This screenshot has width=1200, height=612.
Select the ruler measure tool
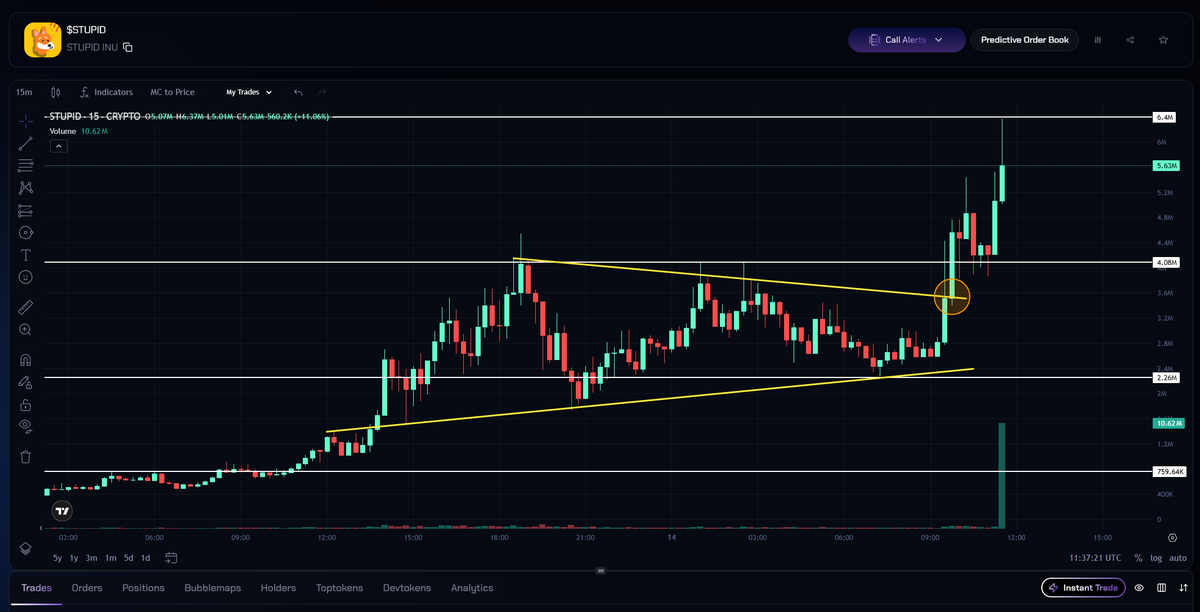[26, 307]
